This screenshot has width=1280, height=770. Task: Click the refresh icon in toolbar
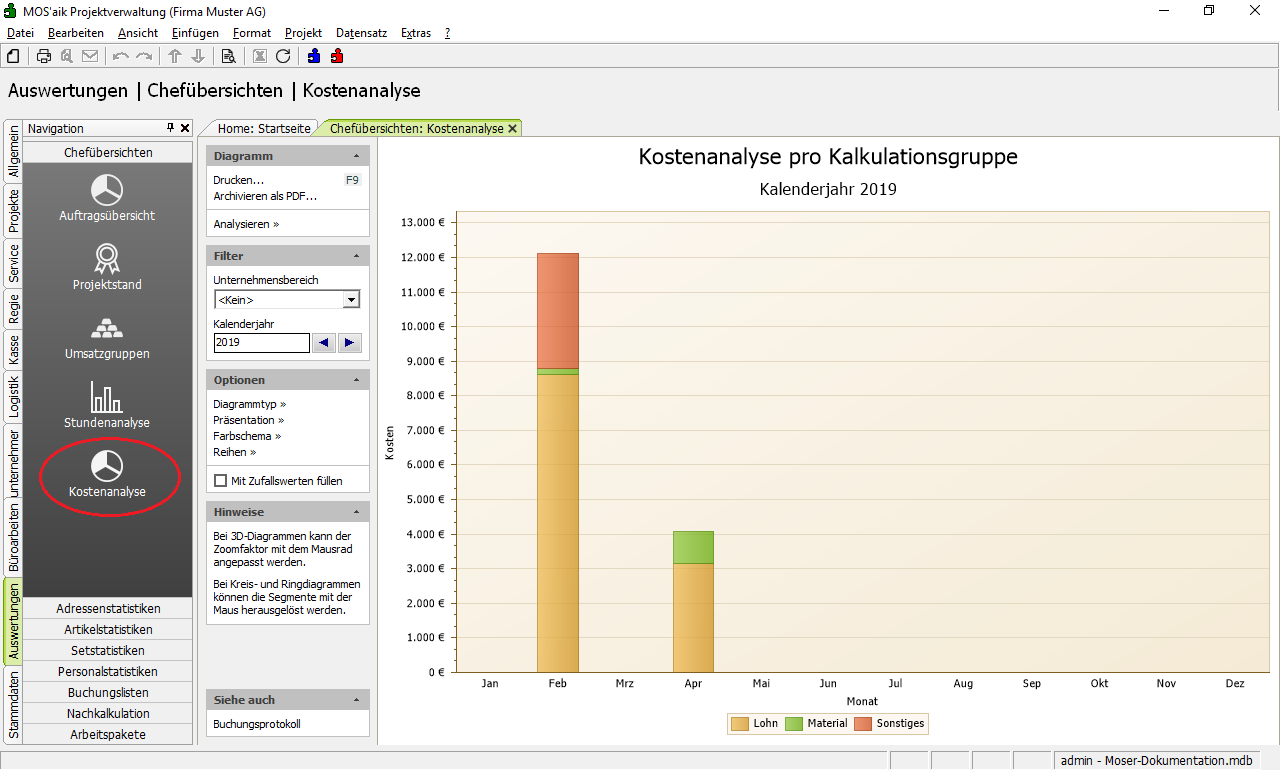[x=283, y=56]
